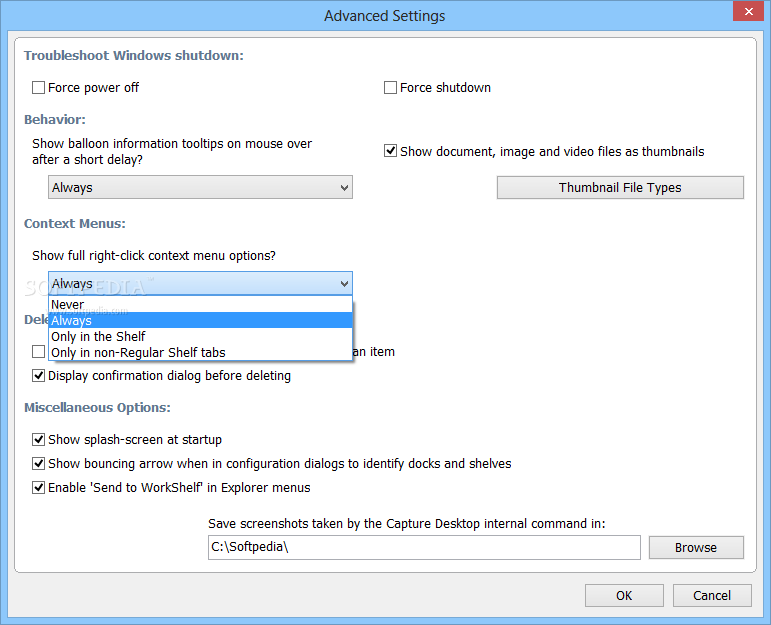Tick the Force shutdown checkbox
771x625 pixels.
pyautogui.click(x=390, y=88)
